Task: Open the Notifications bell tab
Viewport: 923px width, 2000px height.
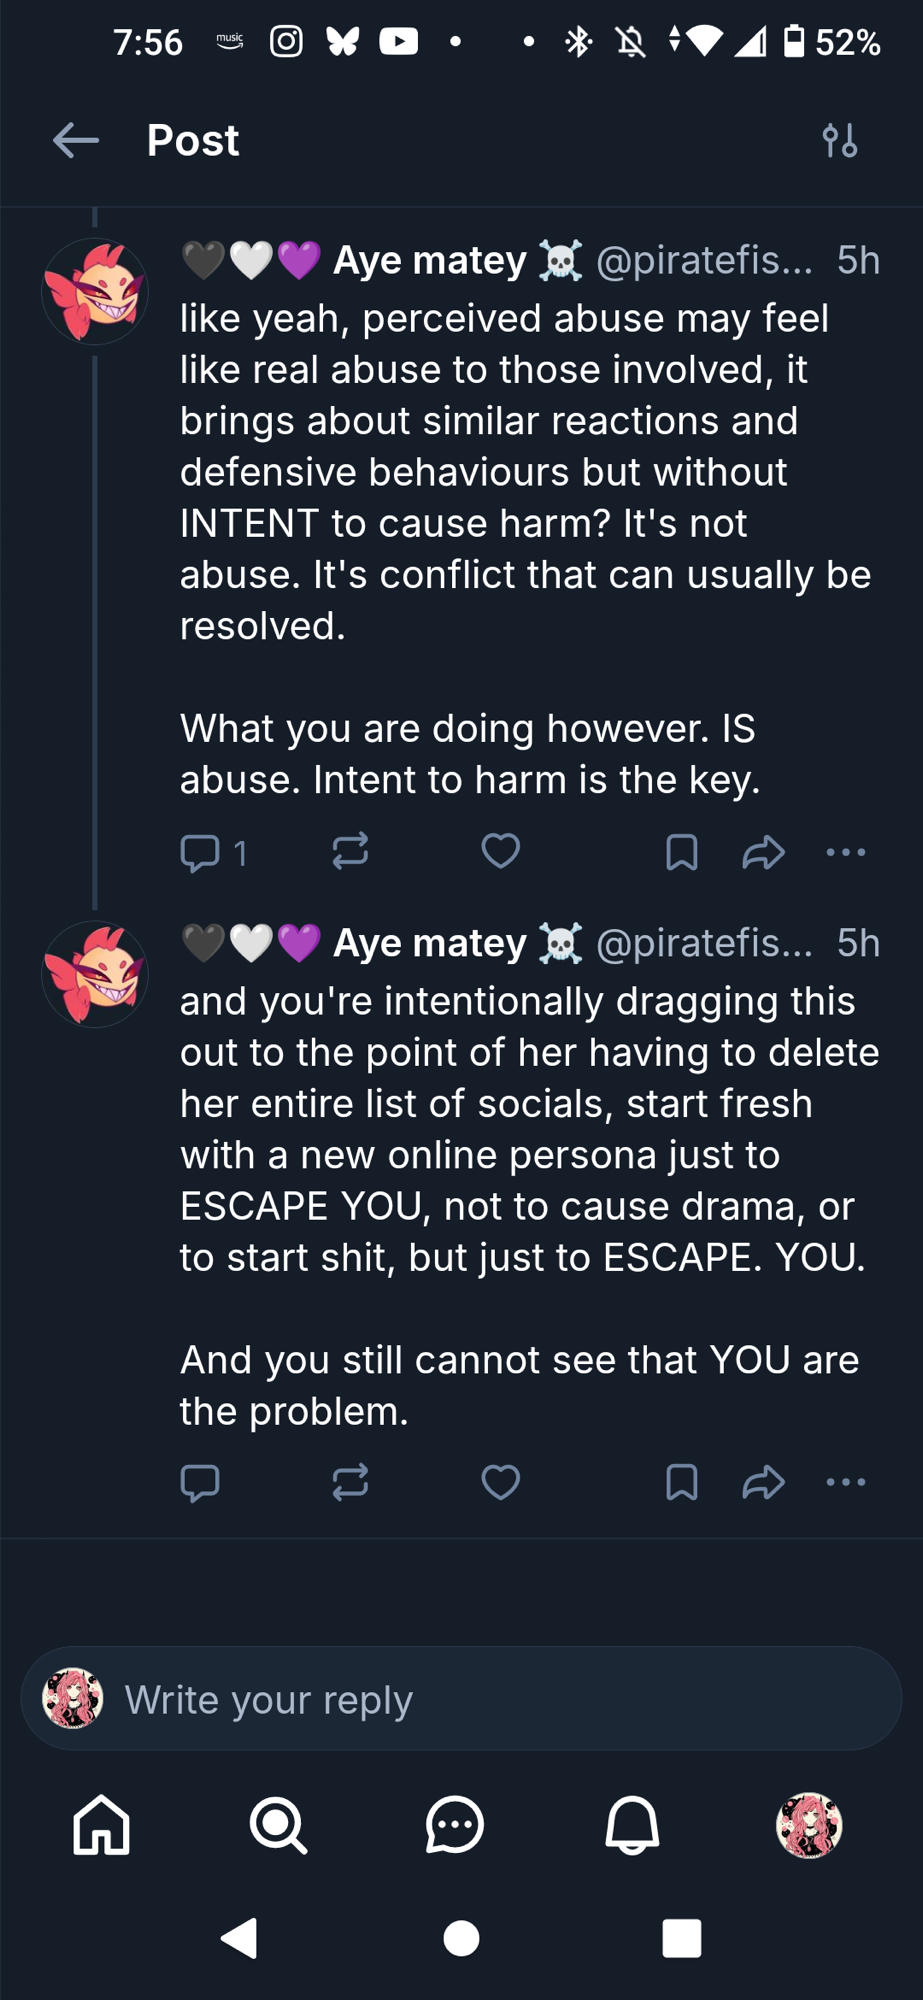Action: click(632, 1825)
